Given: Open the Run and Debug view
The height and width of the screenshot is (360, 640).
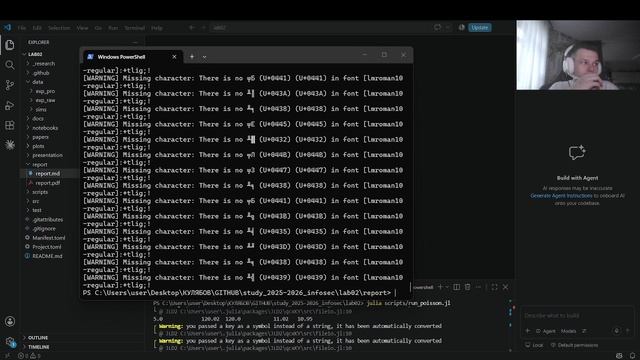Looking at the screenshot, I should pyautogui.click(x=10, y=105).
